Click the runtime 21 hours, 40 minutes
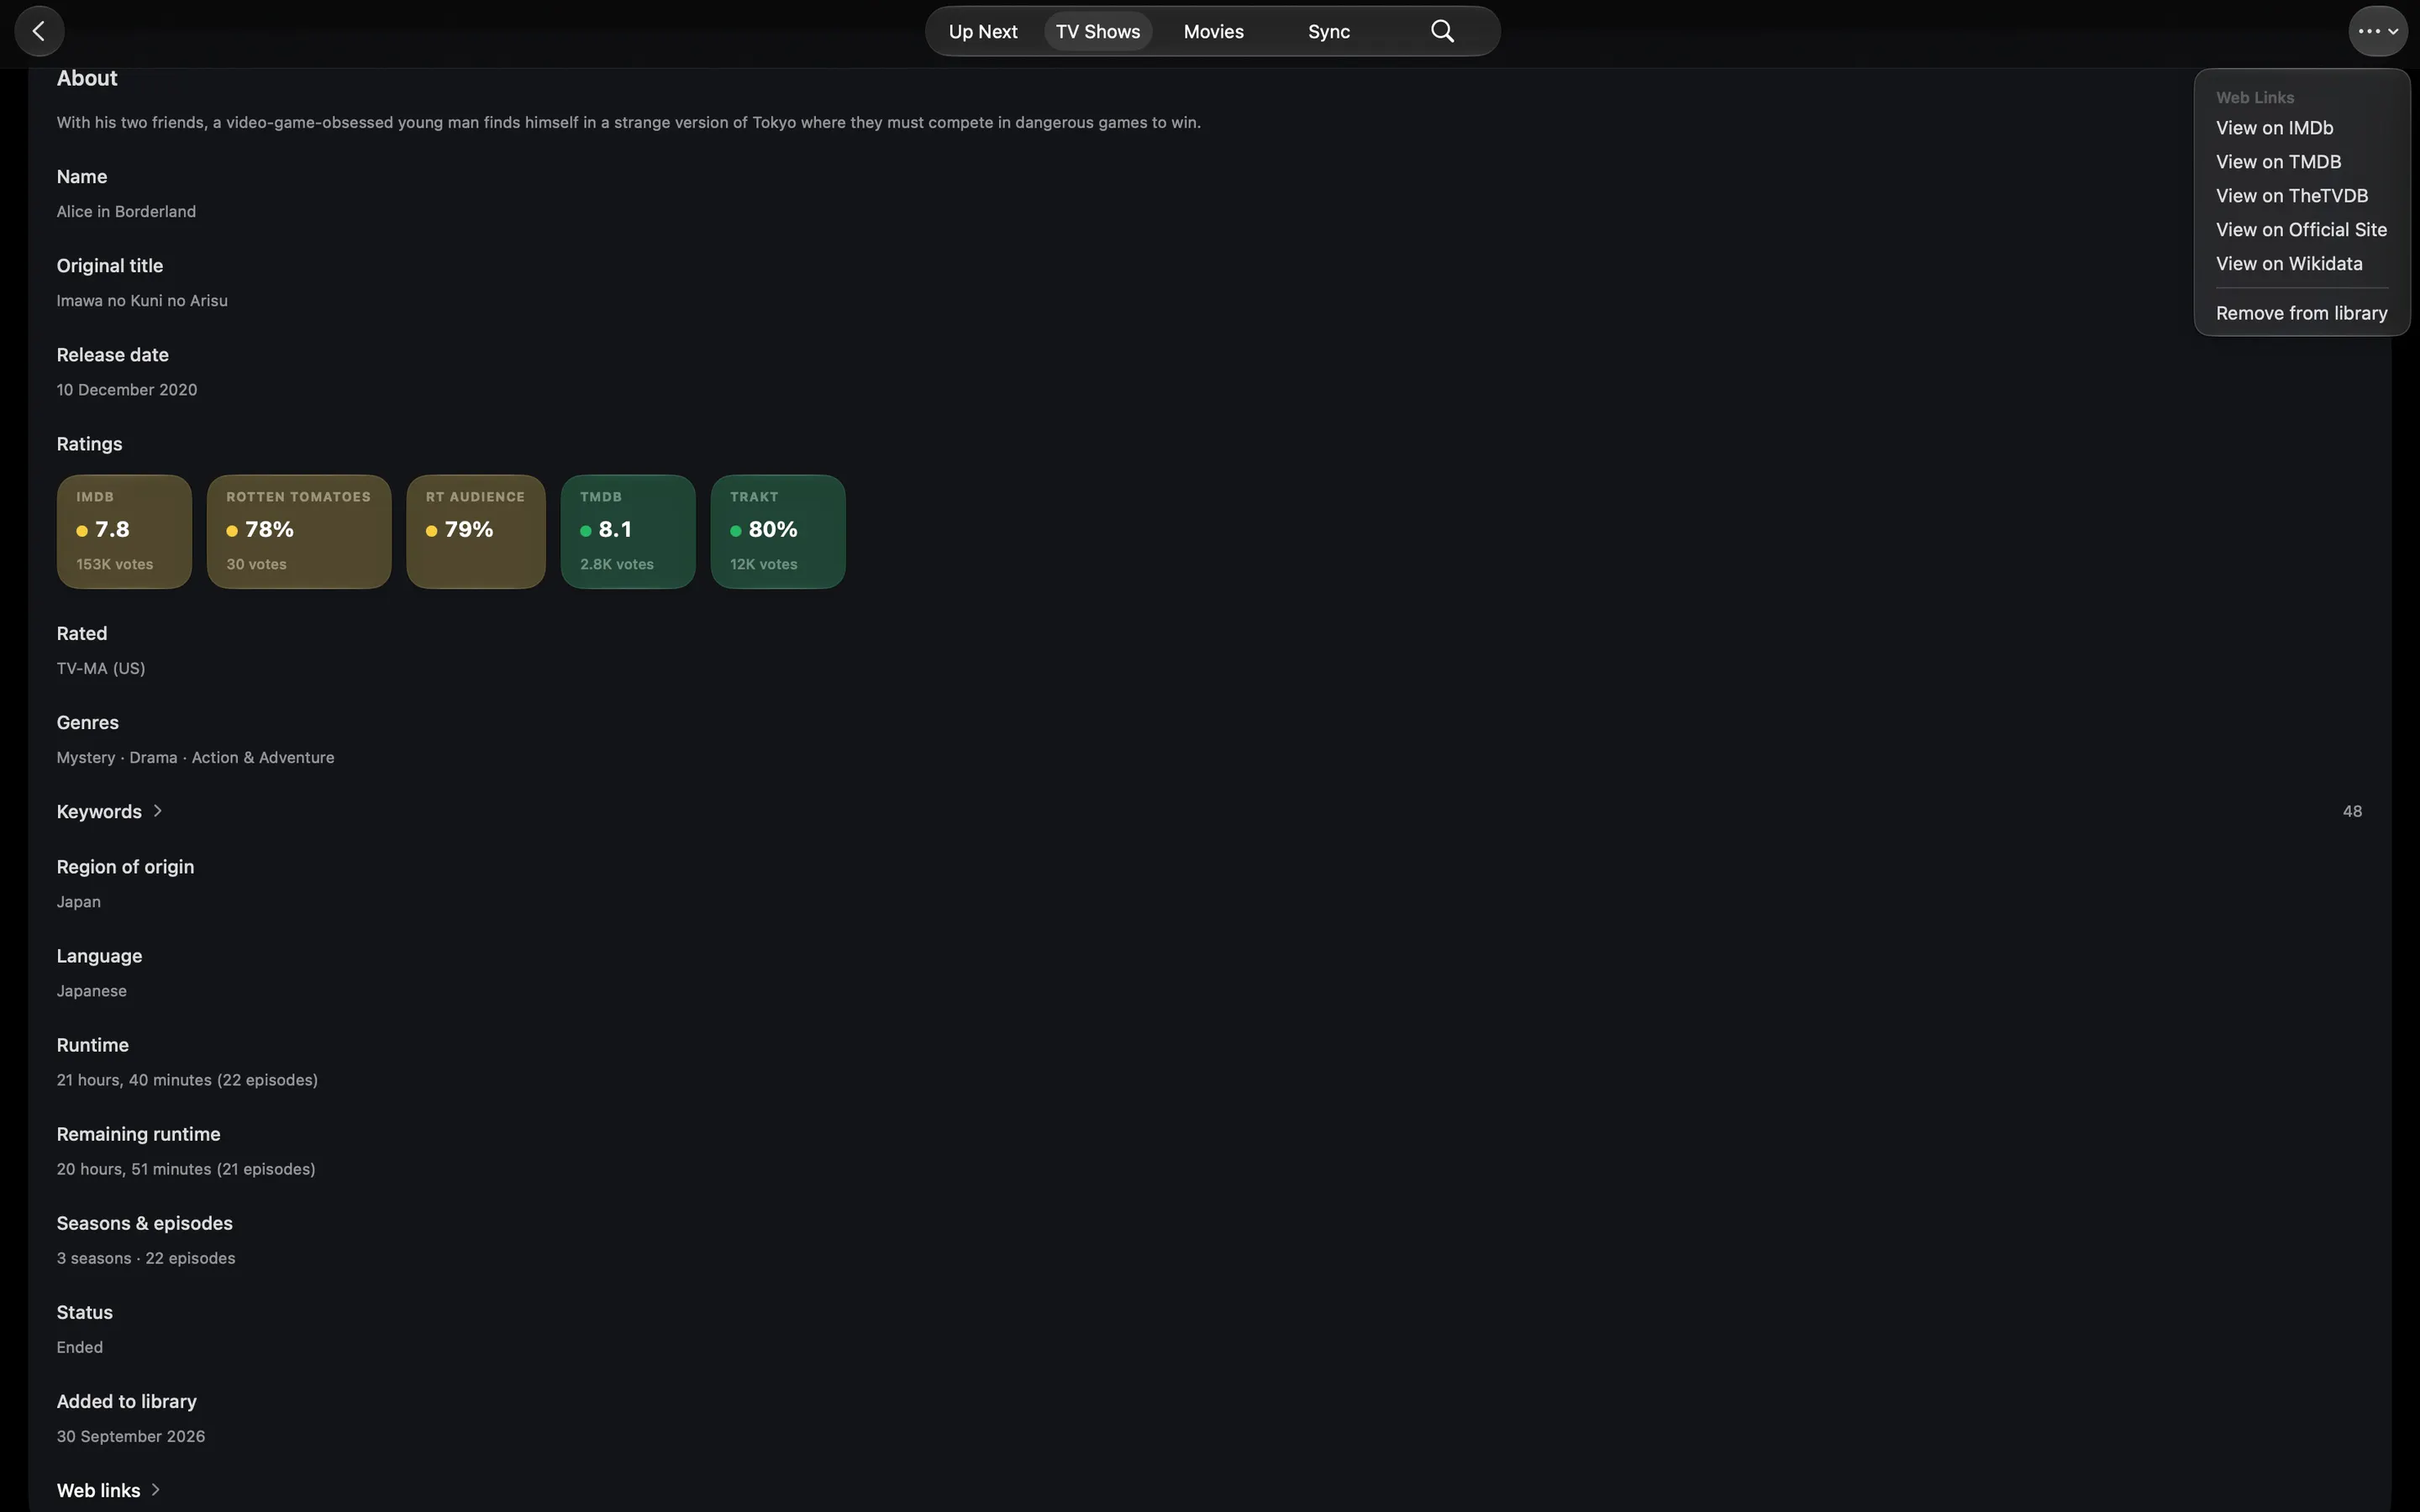The width and height of the screenshot is (2420, 1512). point(187,1080)
